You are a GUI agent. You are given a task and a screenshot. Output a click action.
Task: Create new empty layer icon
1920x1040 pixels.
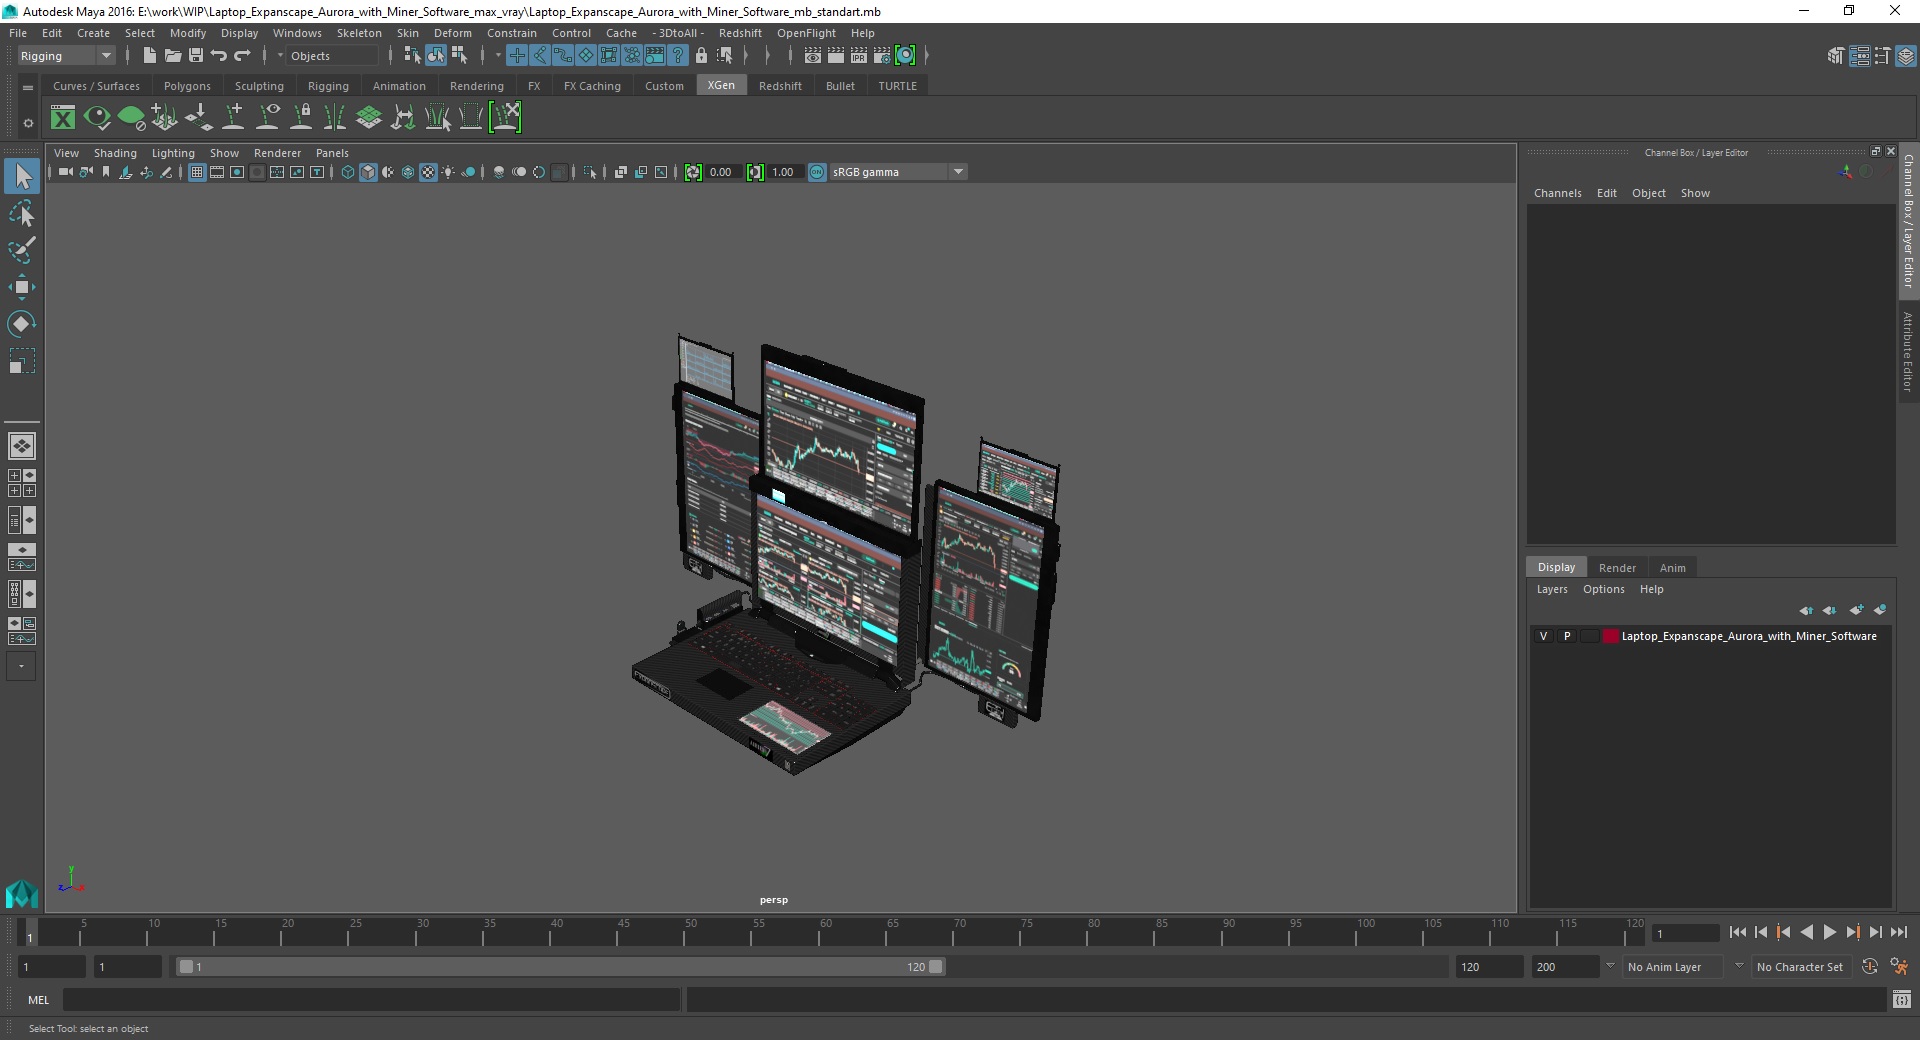(1856, 610)
